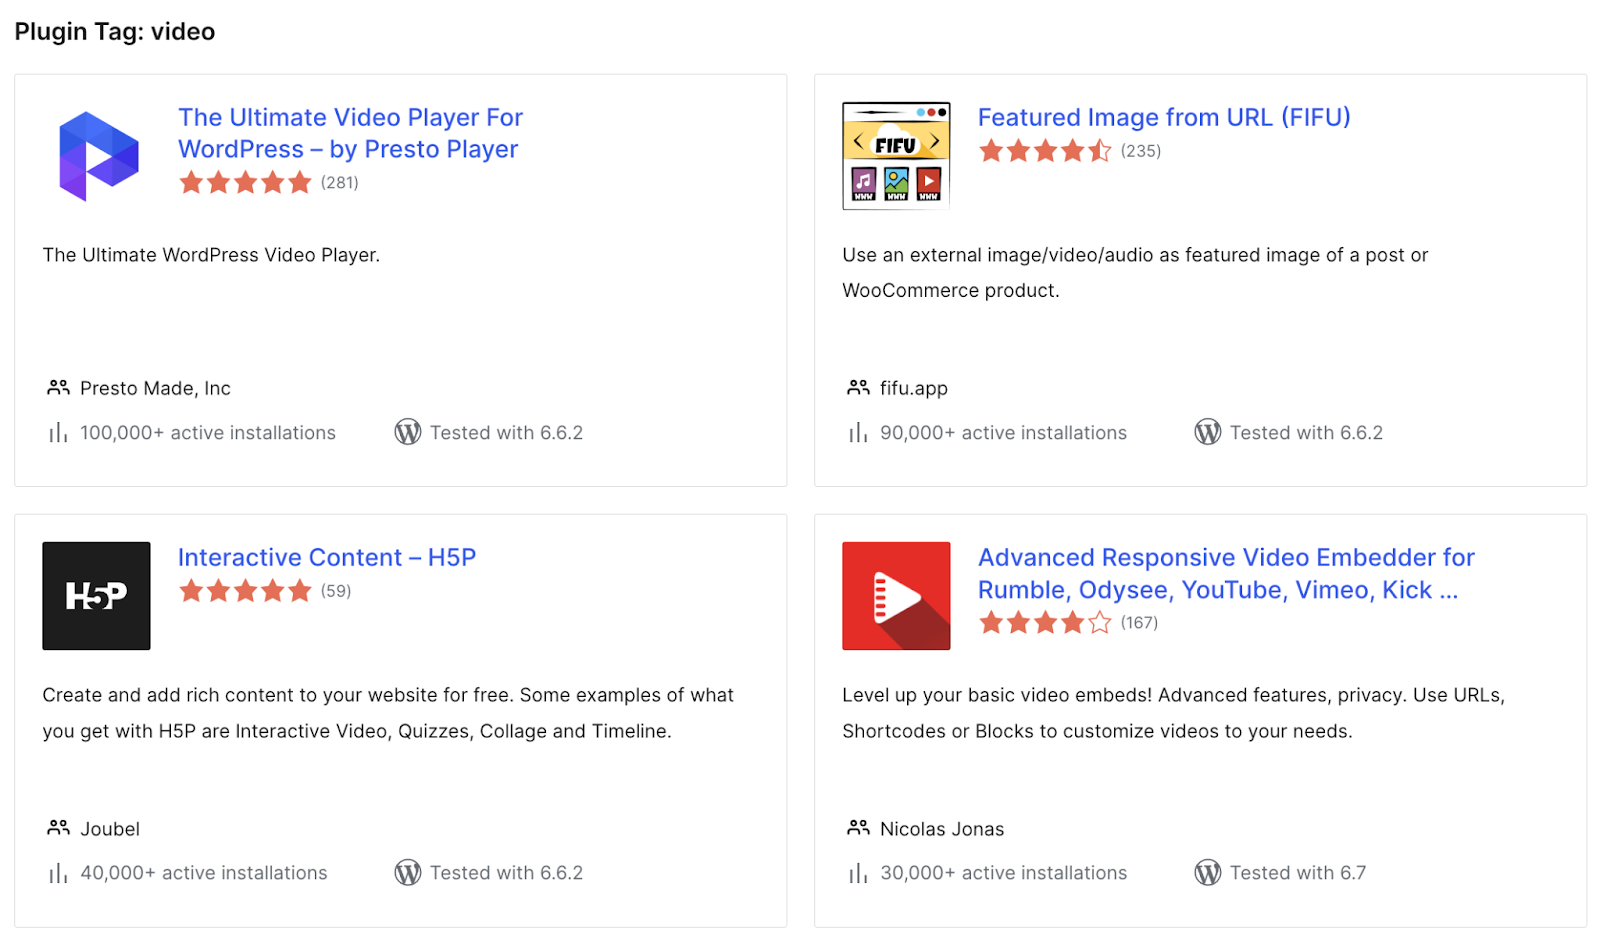Click '40,000+ active installations' text
Screen dimensions: 1600x937
pos(204,873)
